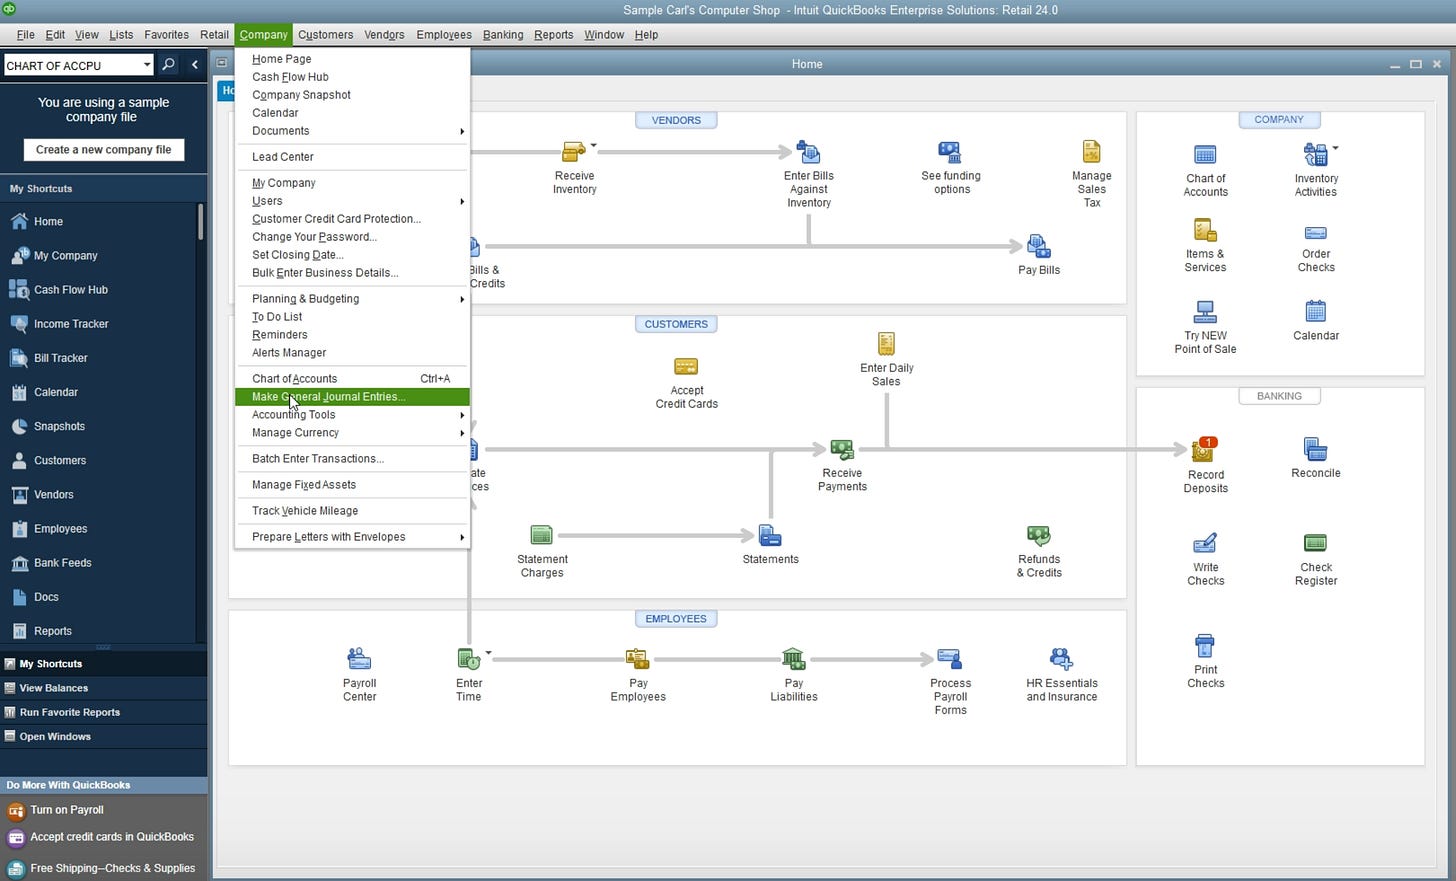The width and height of the screenshot is (1456, 881).
Task: Click Inventory Activities icon
Action: (1315, 155)
